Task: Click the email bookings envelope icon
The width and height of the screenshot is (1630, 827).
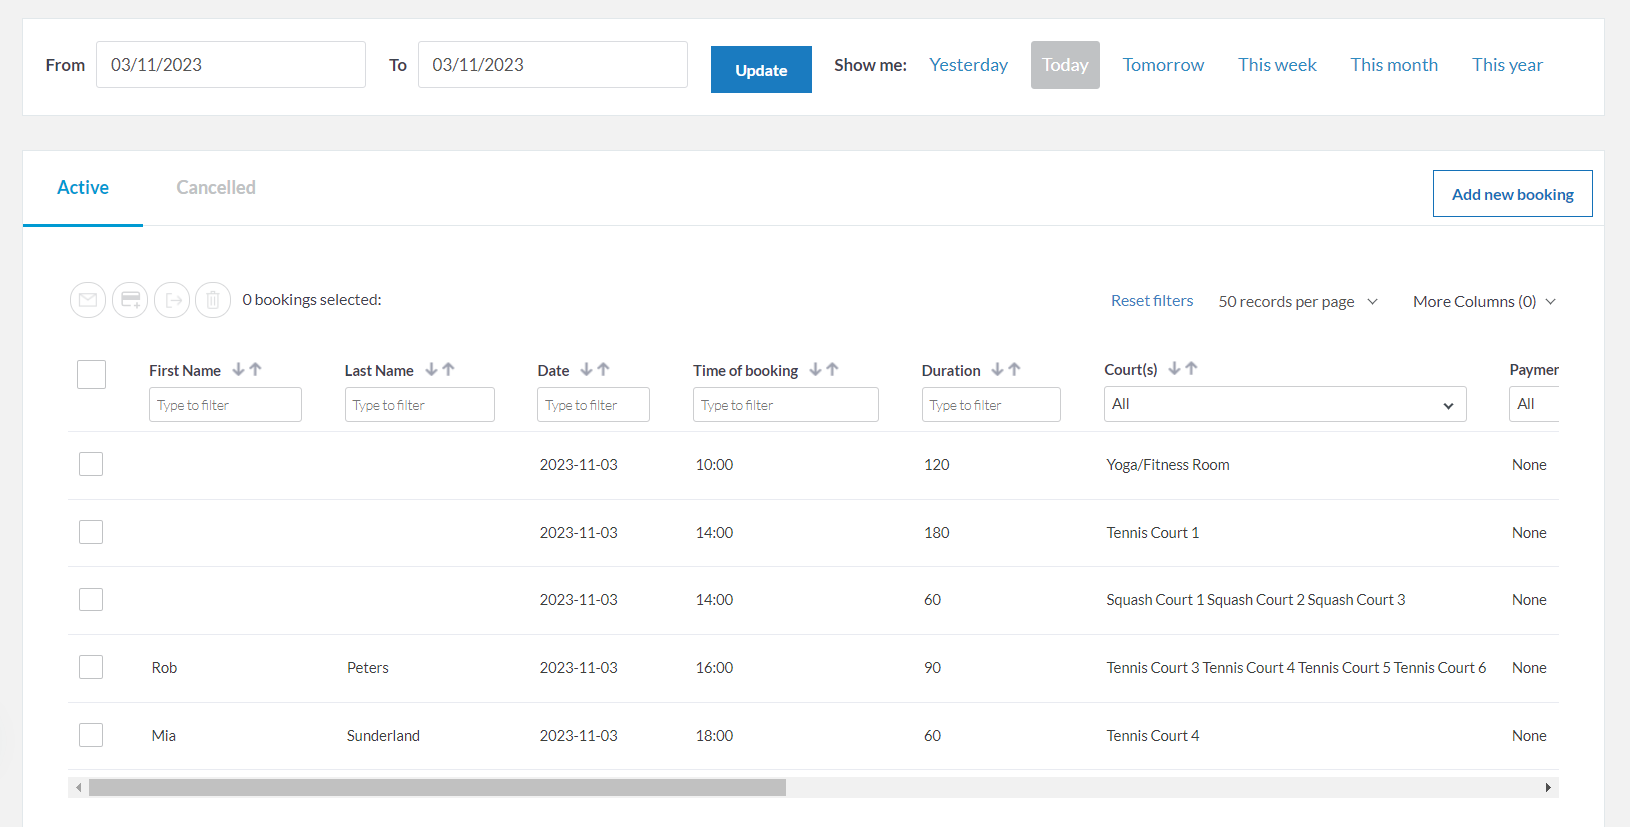Action: pos(88,300)
